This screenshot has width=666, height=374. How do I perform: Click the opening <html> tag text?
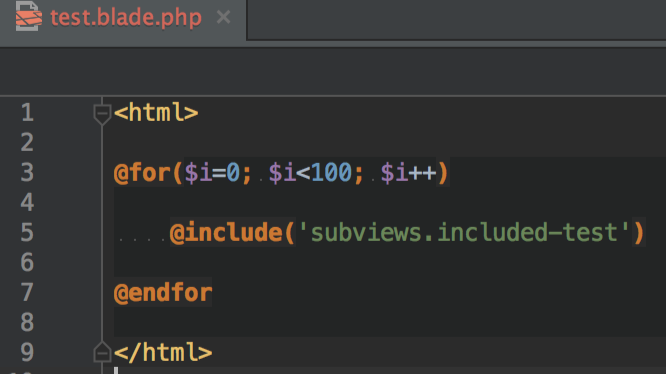(156, 113)
